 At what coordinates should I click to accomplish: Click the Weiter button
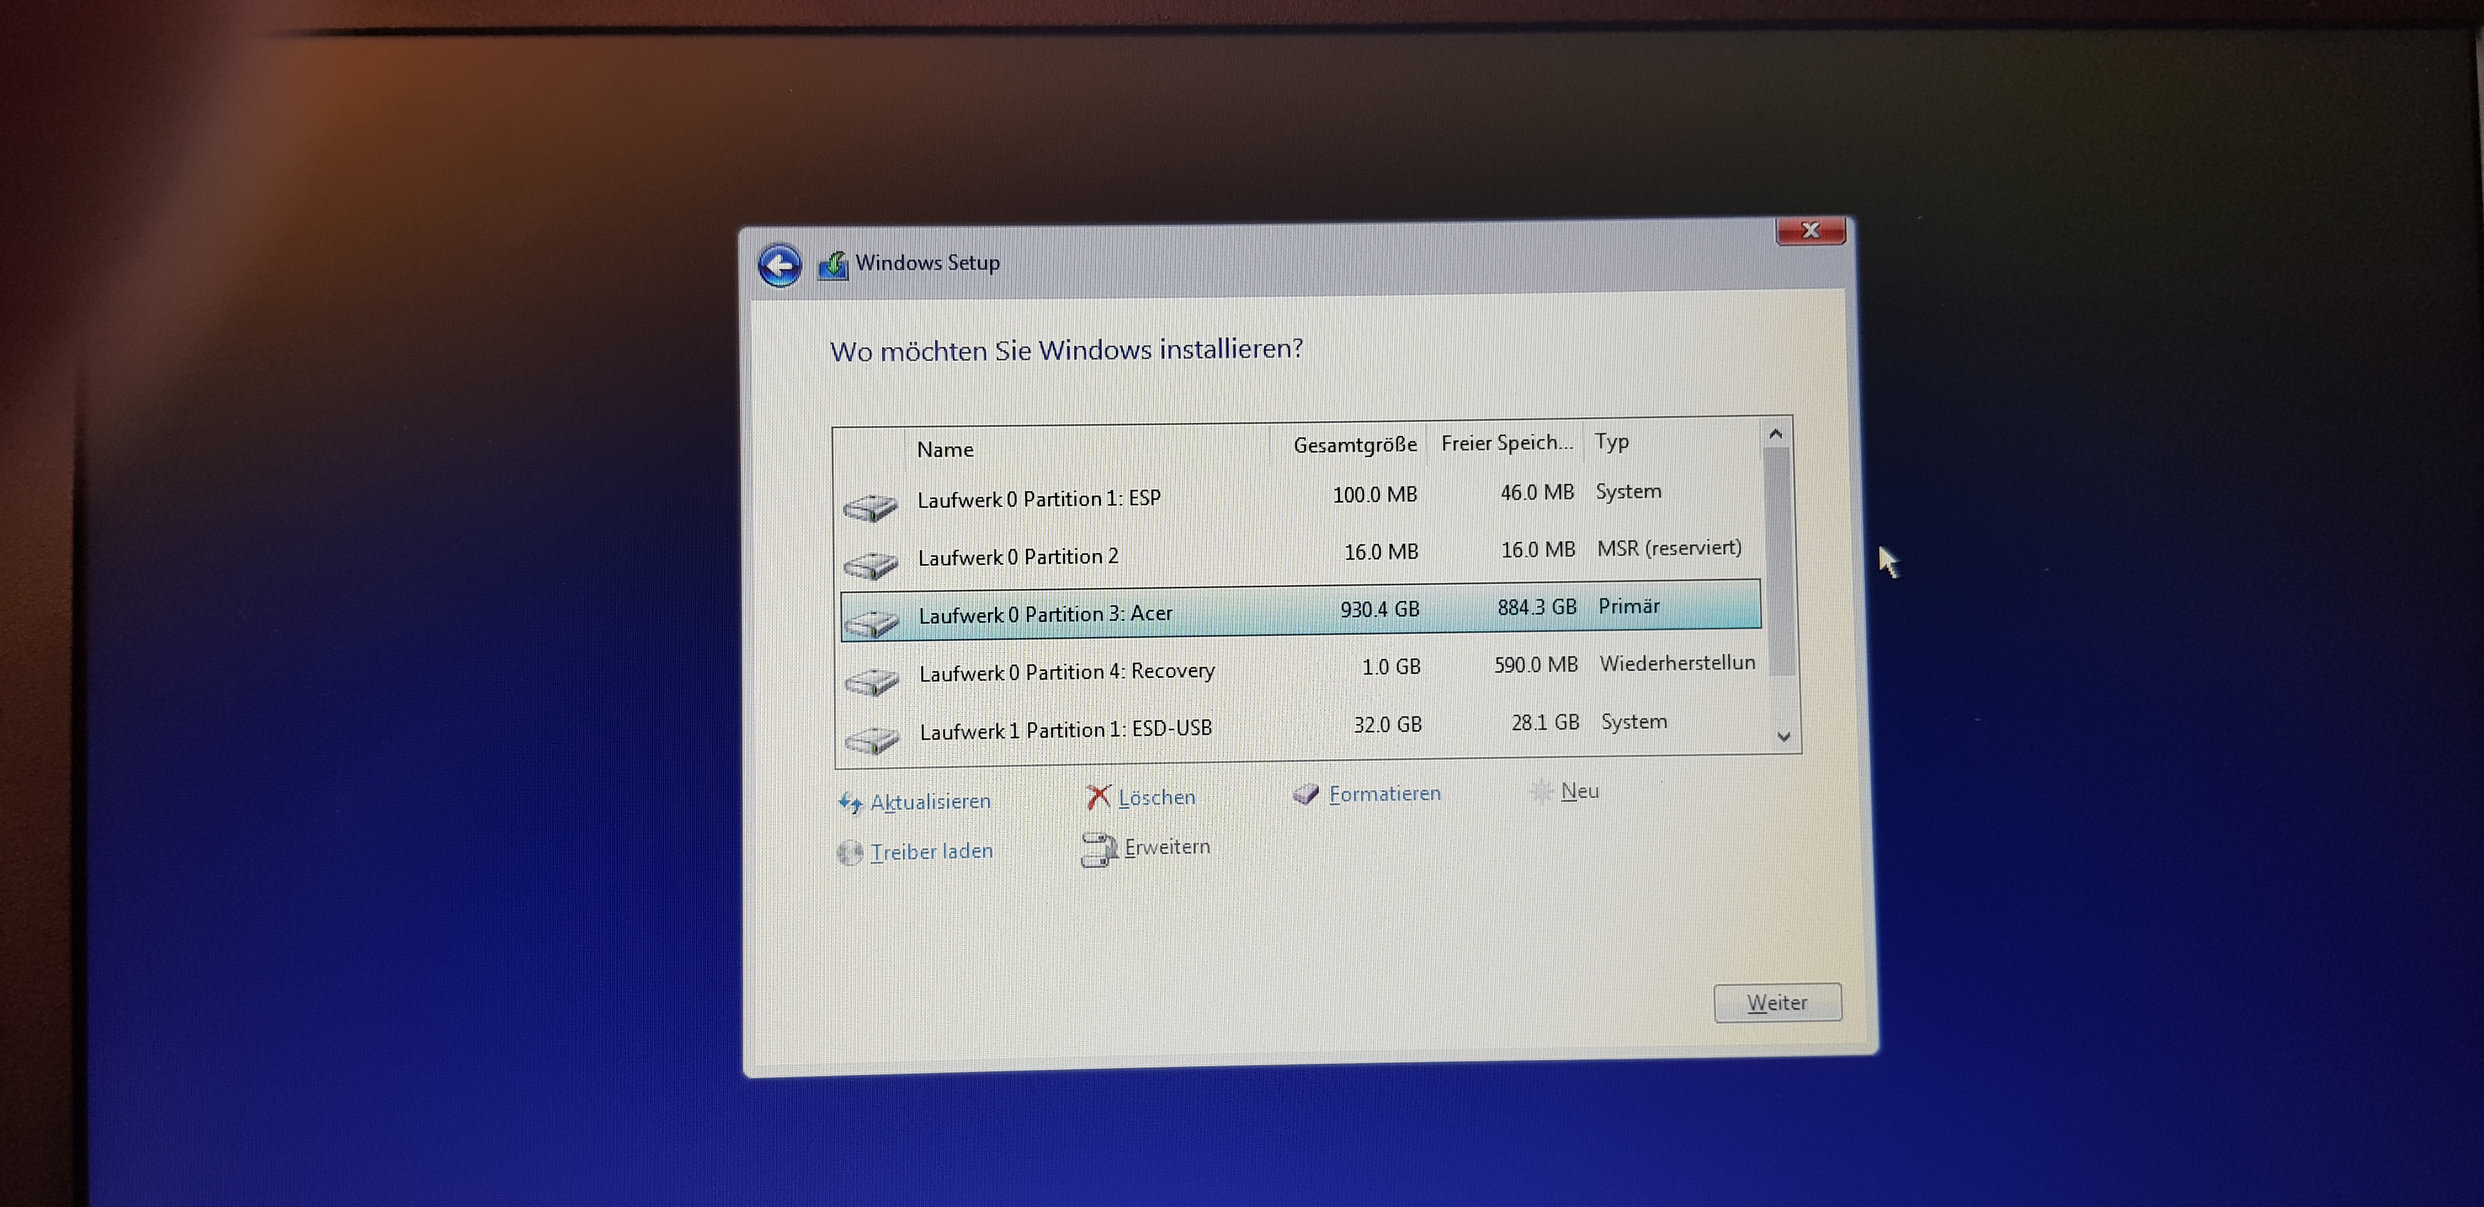click(x=1777, y=1003)
